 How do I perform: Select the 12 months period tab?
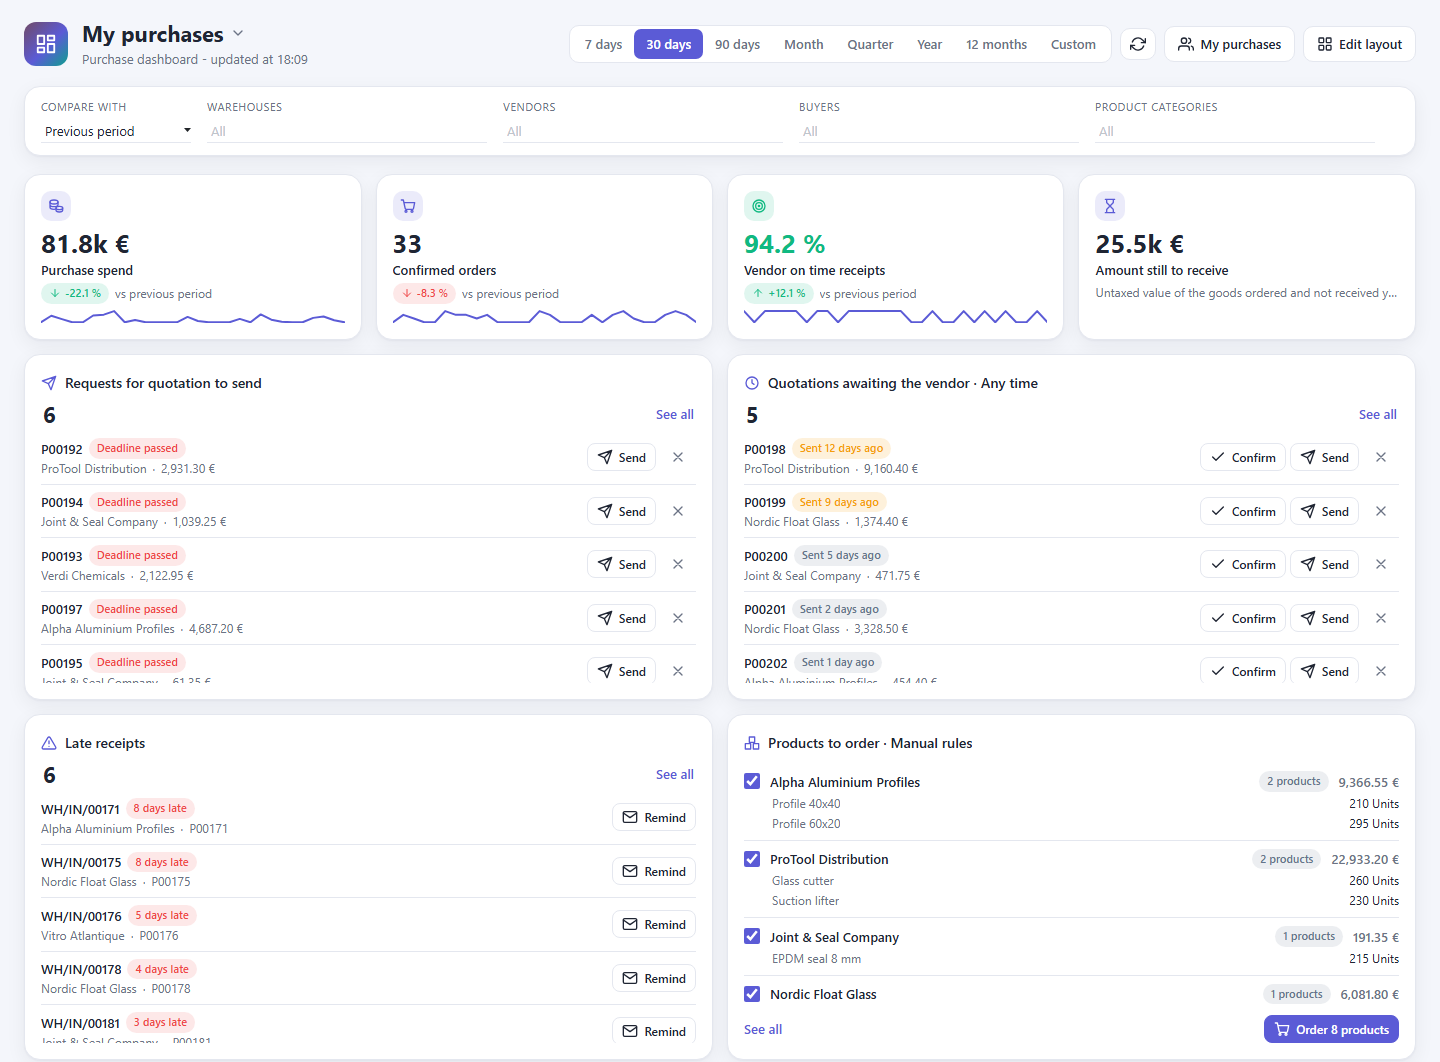996,44
